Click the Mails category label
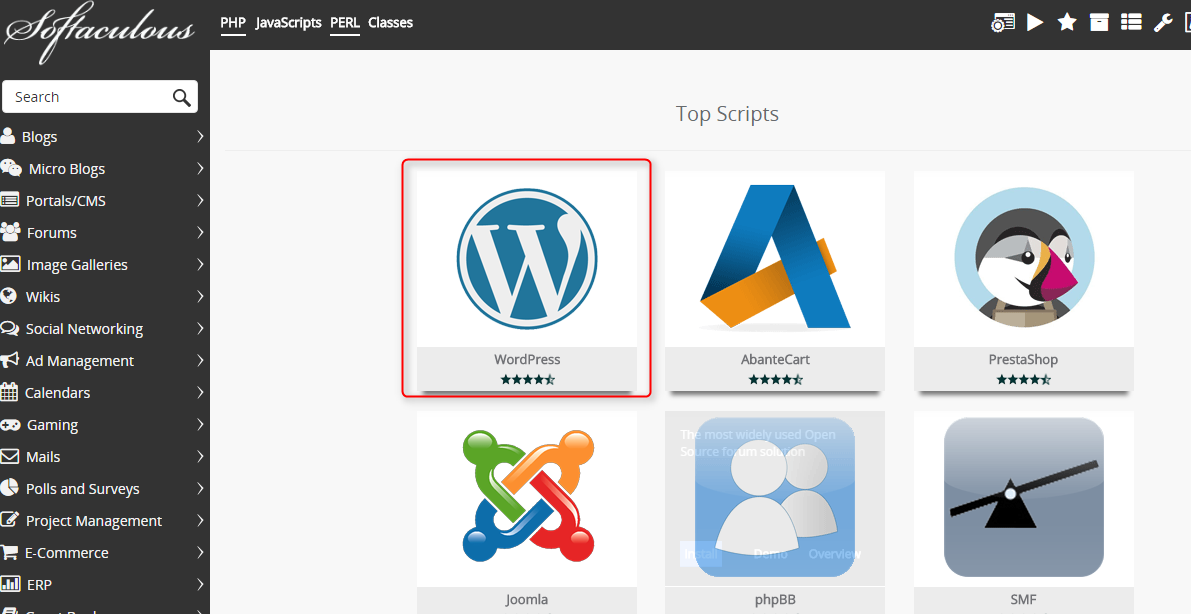This screenshot has width=1191, height=614. (x=43, y=457)
